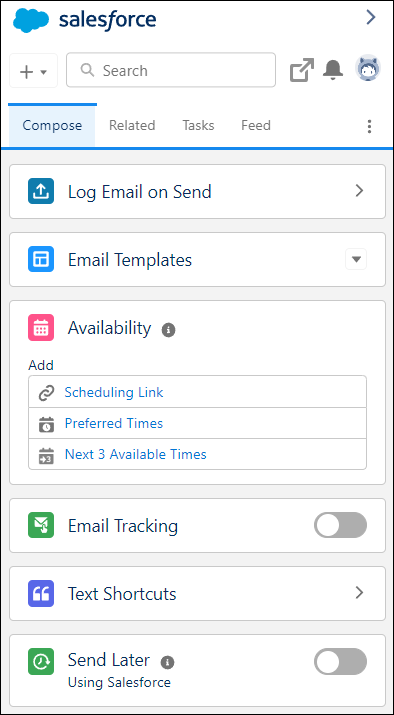Turn on the Send Later toggle
This screenshot has height=715, width=394.
(340, 661)
